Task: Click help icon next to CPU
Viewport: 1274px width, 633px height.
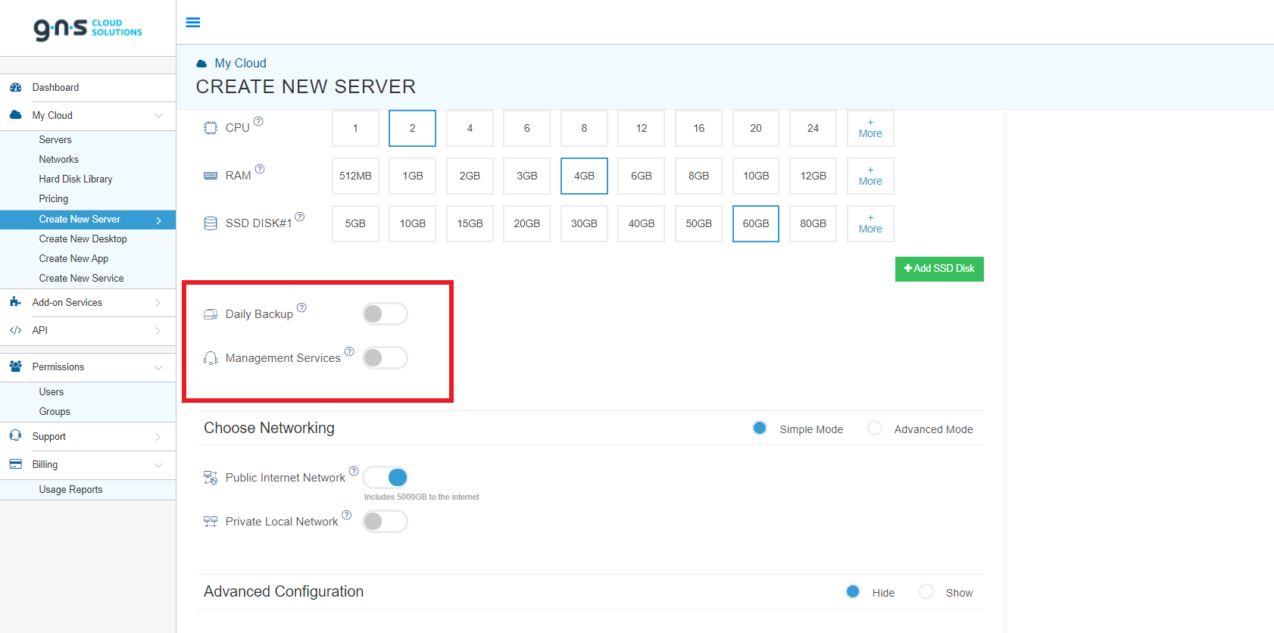Action: point(259,121)
